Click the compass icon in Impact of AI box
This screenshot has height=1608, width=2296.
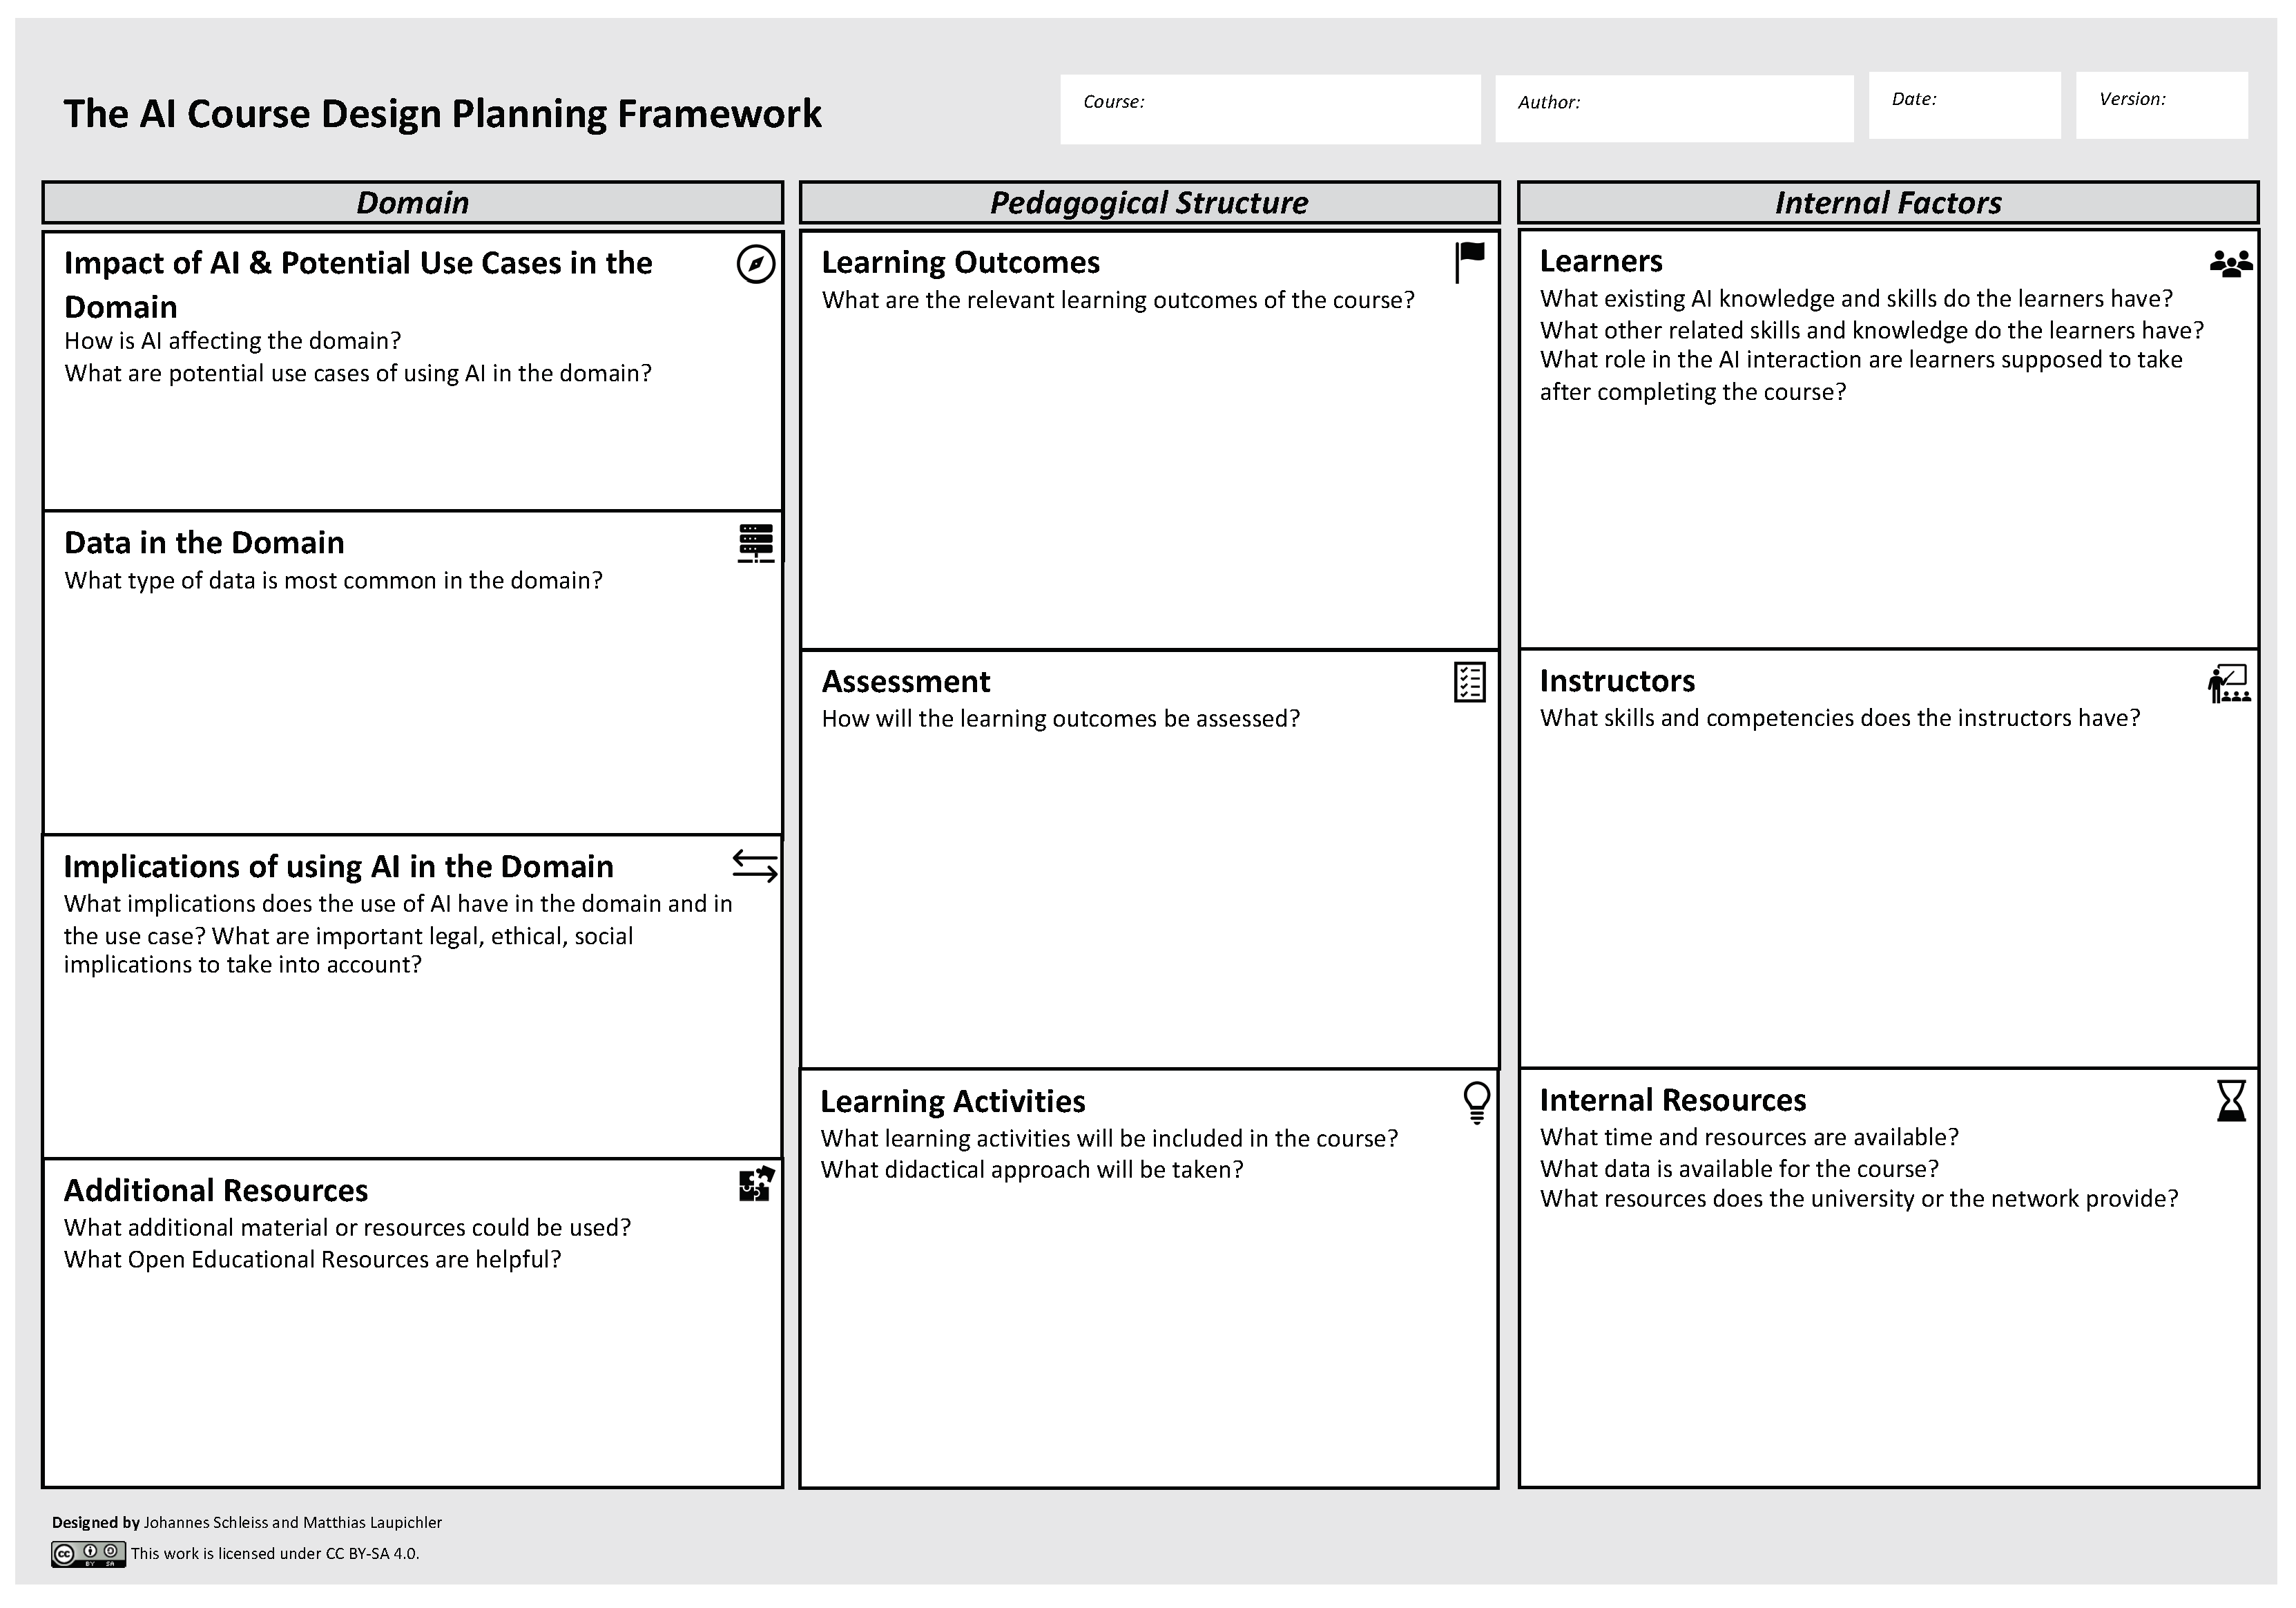point(755,264)
